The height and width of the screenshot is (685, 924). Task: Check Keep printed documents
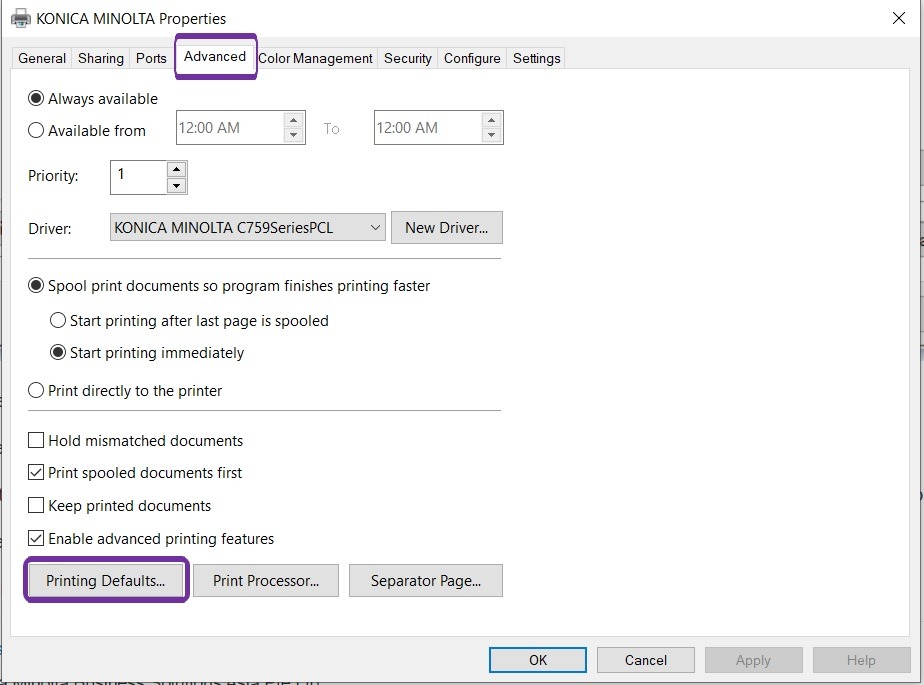(36, 505)
